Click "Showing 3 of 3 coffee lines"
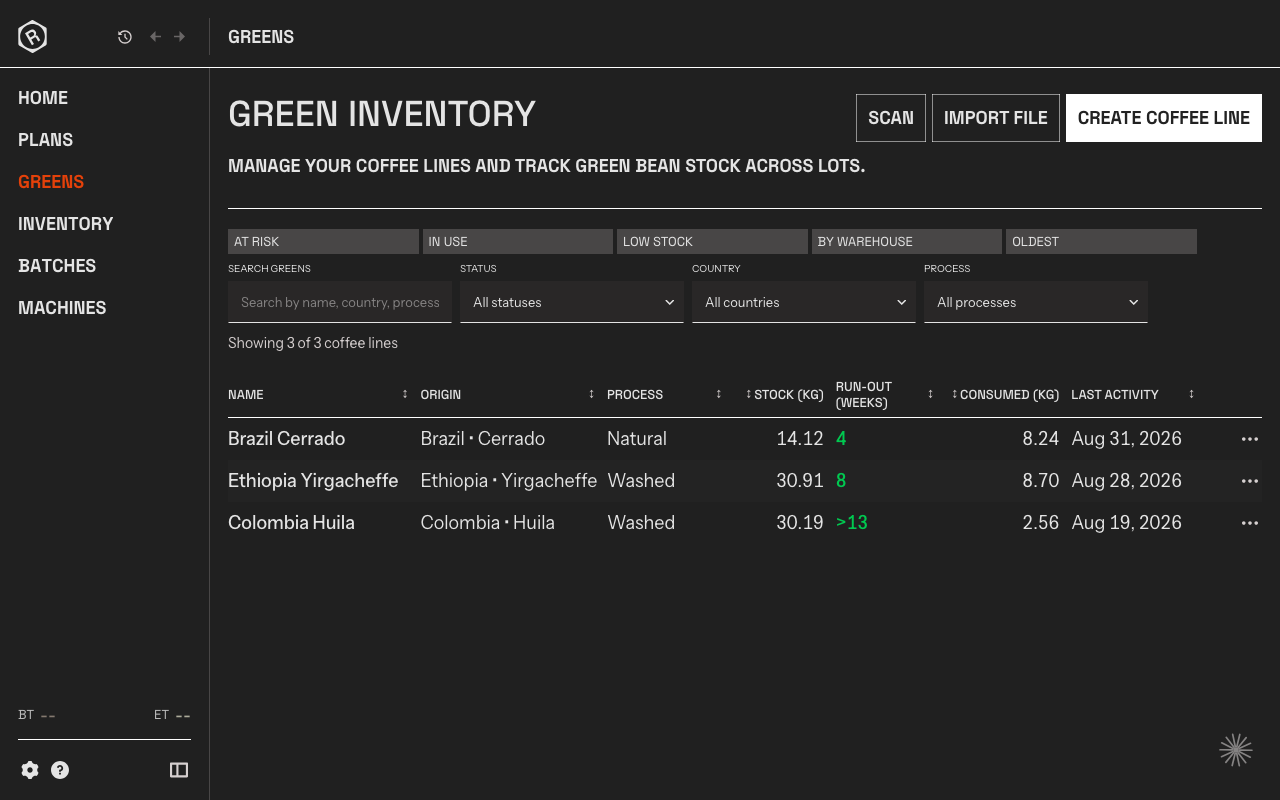 coord(313,343)
